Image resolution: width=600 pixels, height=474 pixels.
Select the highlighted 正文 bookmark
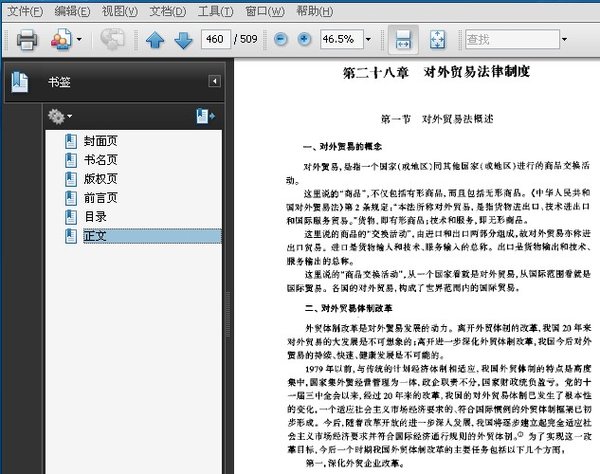(x=152, y=236)
